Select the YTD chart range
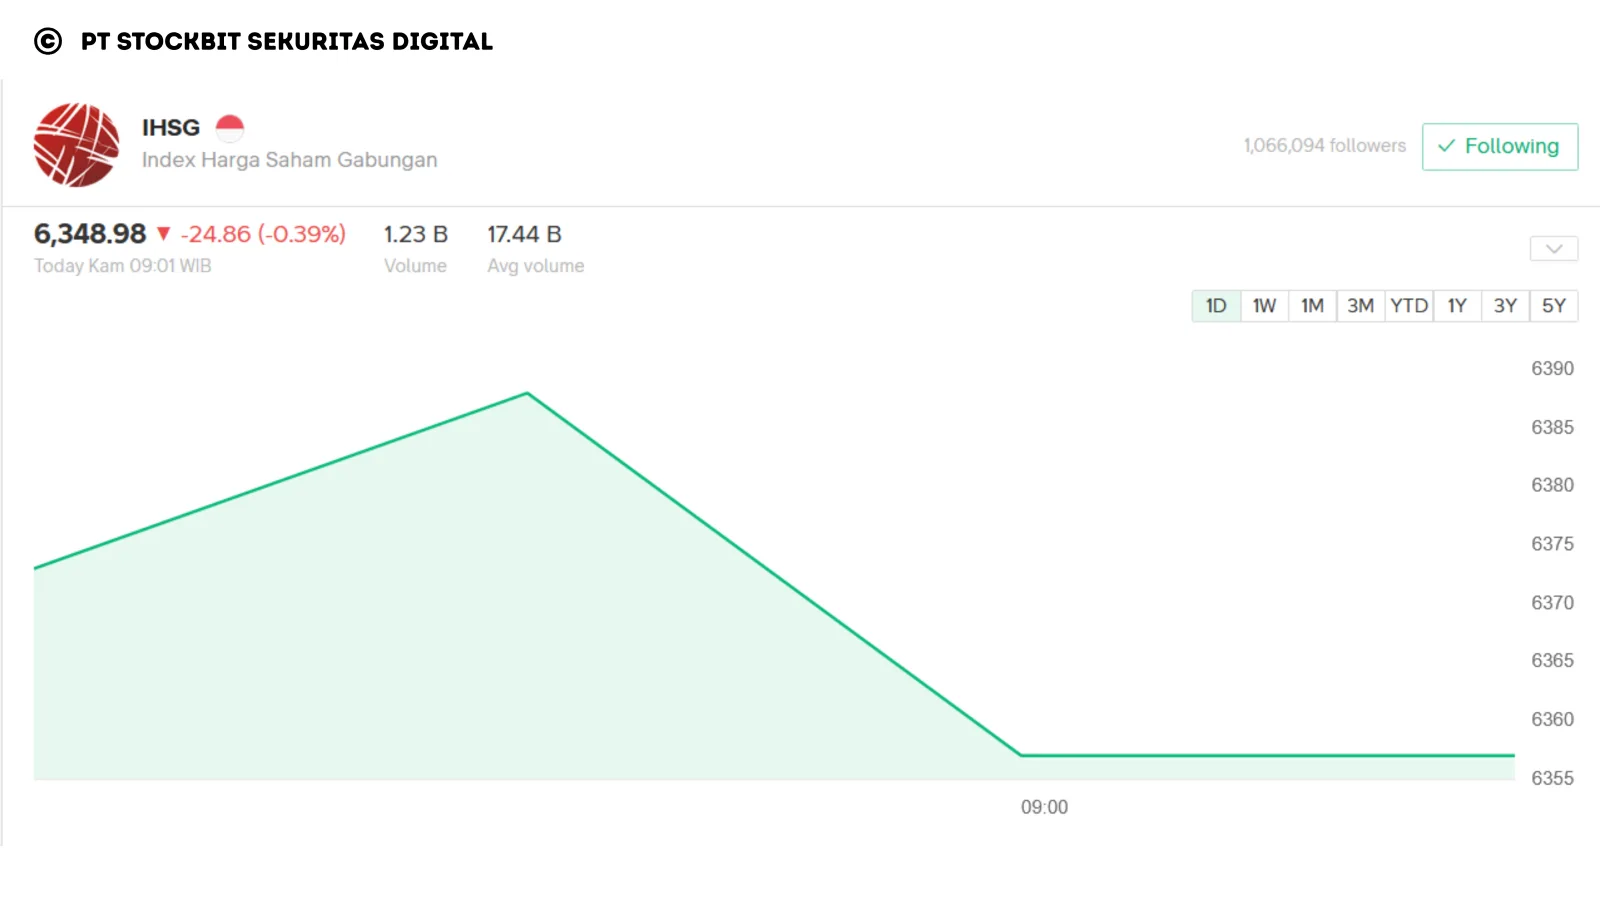 (x=1409, y=306)
